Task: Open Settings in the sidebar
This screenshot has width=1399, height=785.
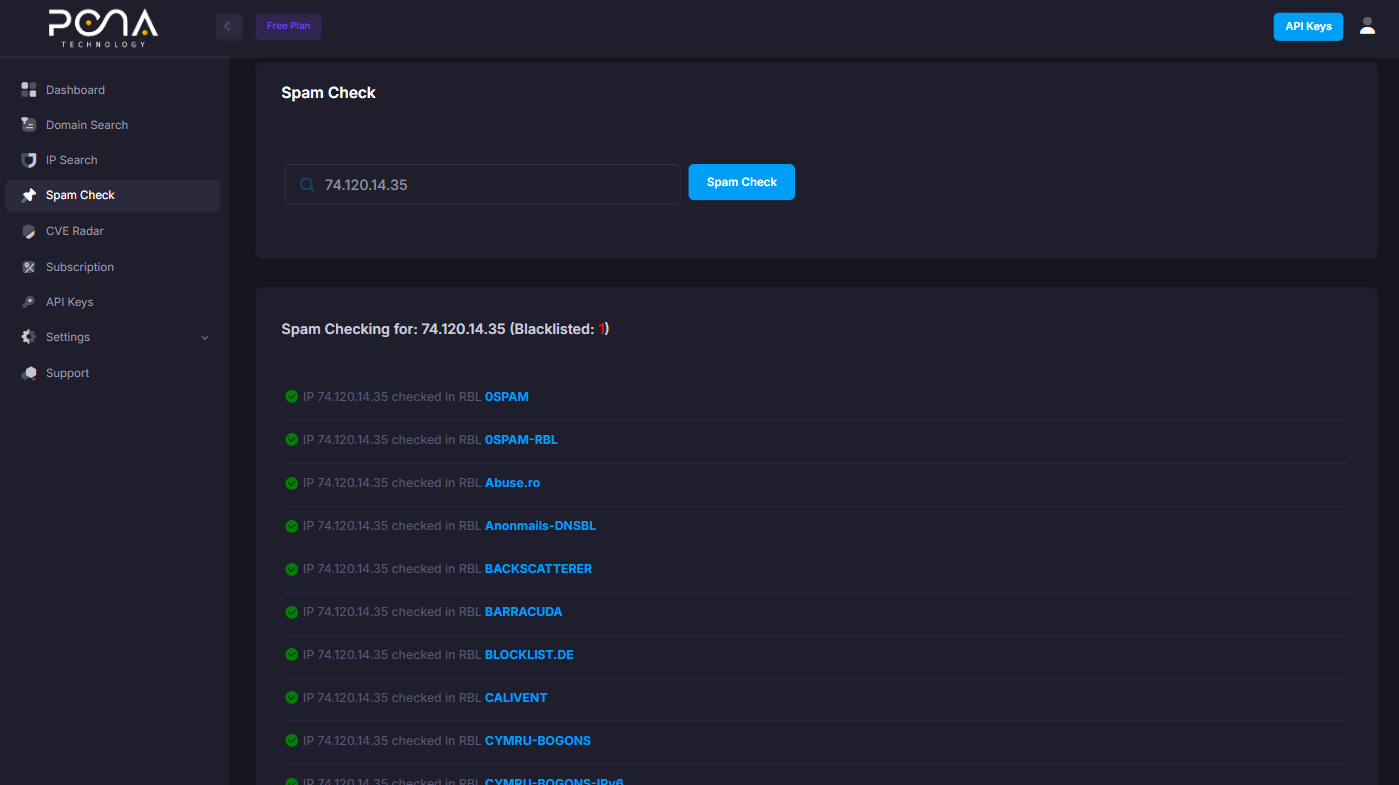Action: coord(113,337)
